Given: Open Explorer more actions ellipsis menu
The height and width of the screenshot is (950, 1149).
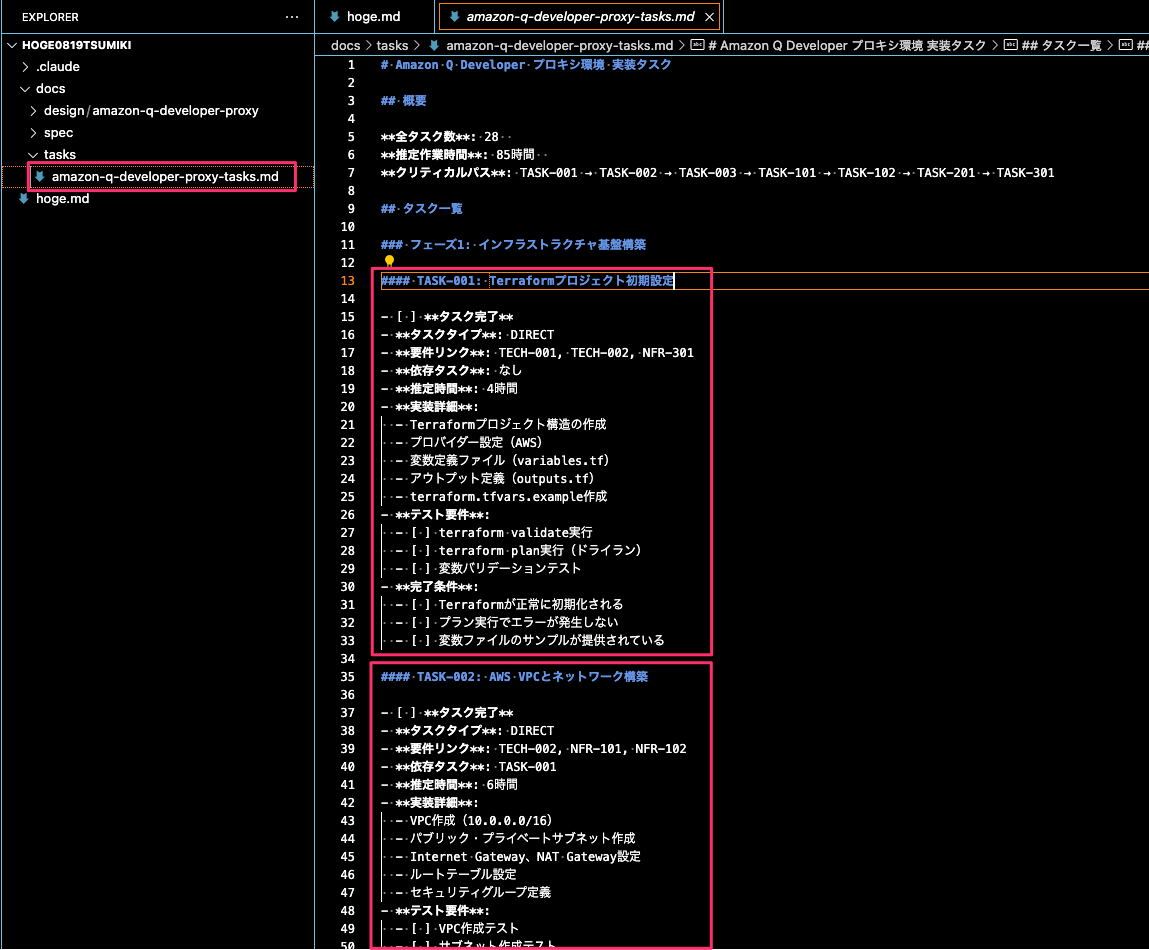Looking at the screenshot, I should click(x=292, y=17).
